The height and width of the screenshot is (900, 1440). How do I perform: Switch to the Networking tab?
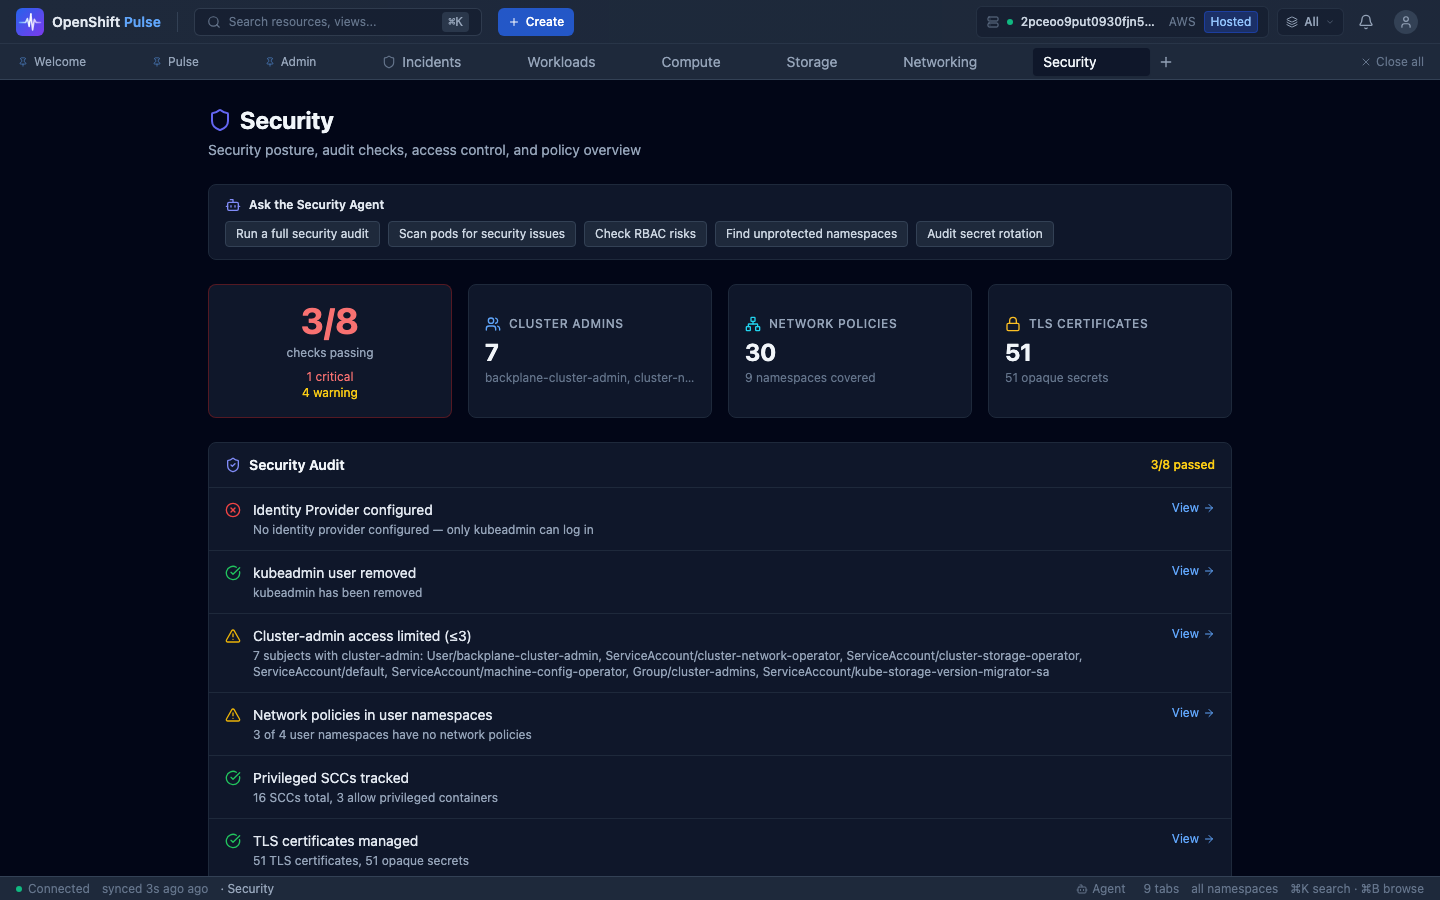coord(939,62)
